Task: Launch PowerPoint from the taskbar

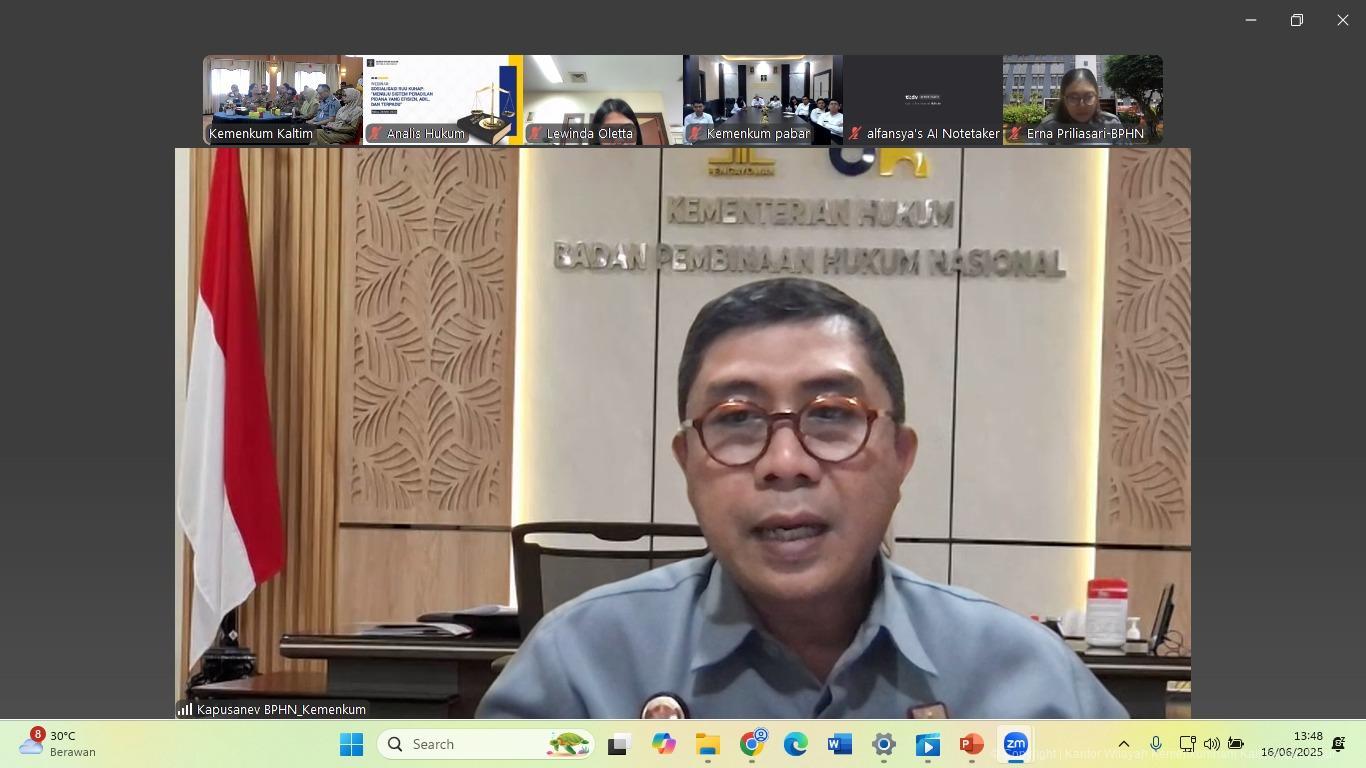Action: pyautogui.click(x=971, y=745)
